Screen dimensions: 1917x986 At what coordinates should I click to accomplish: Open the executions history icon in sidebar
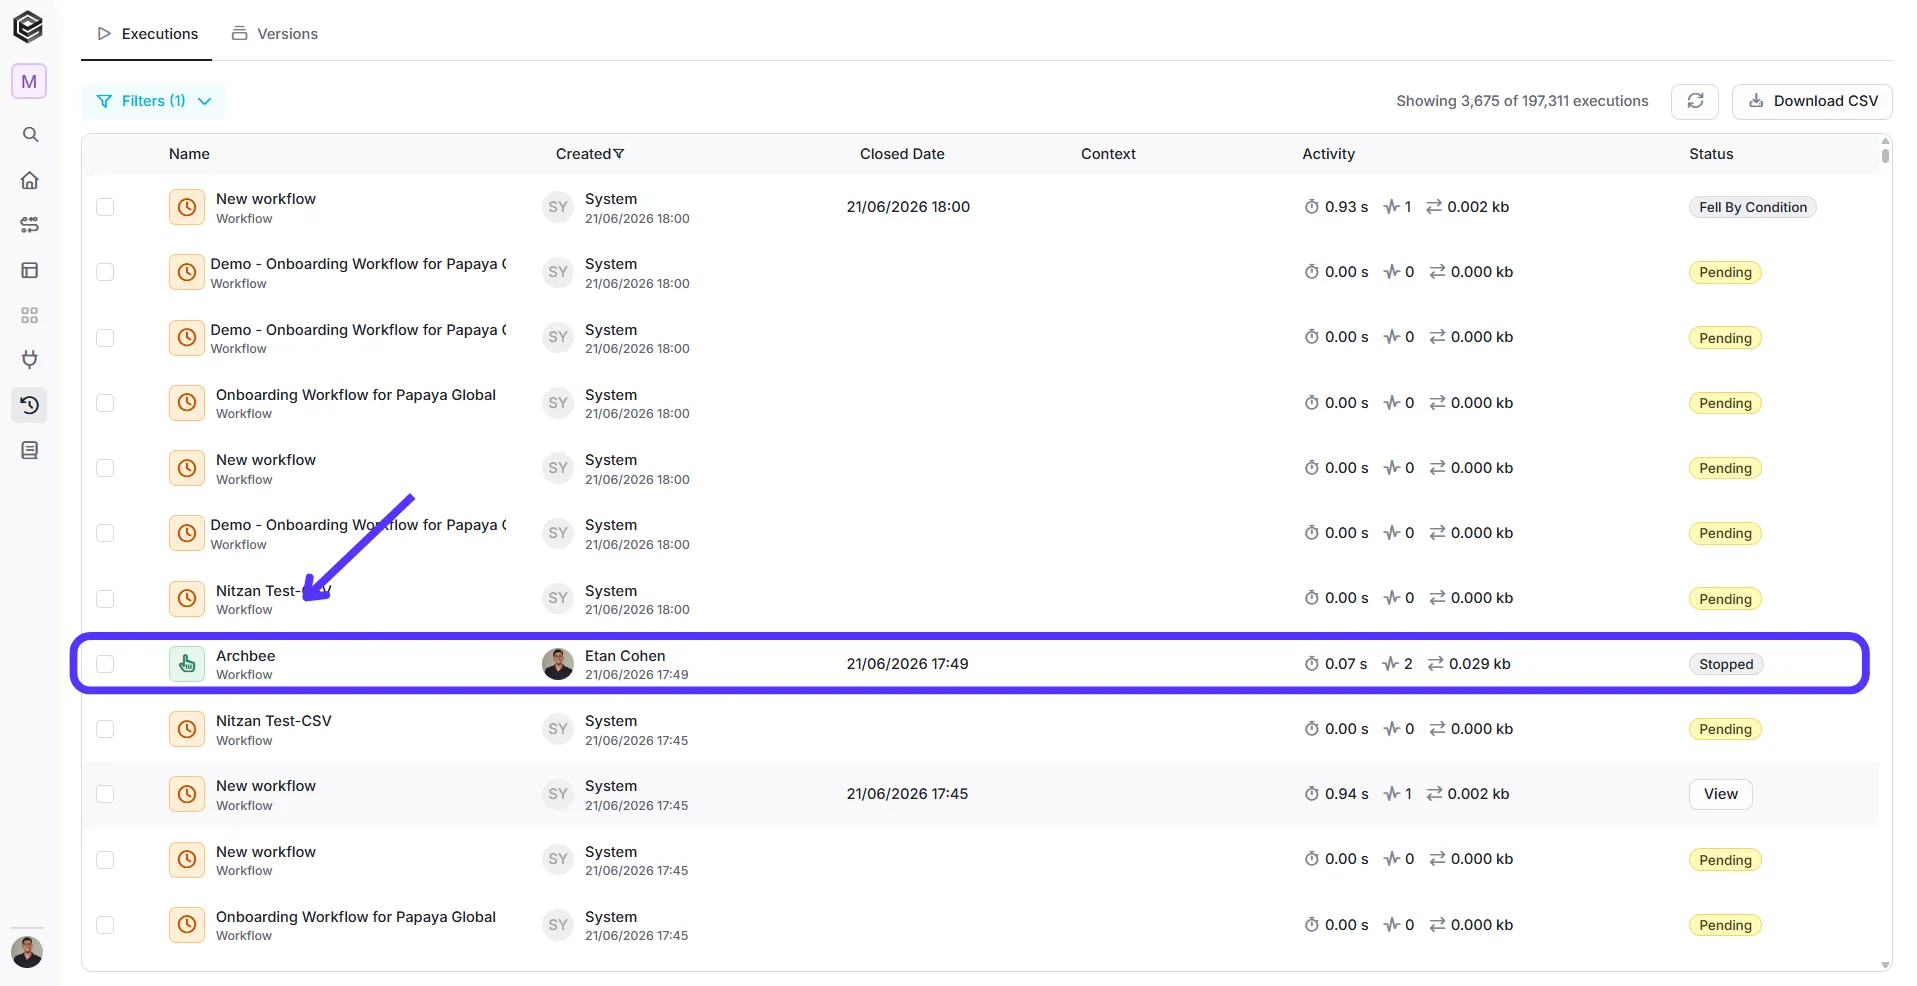[x=30, y=405]
